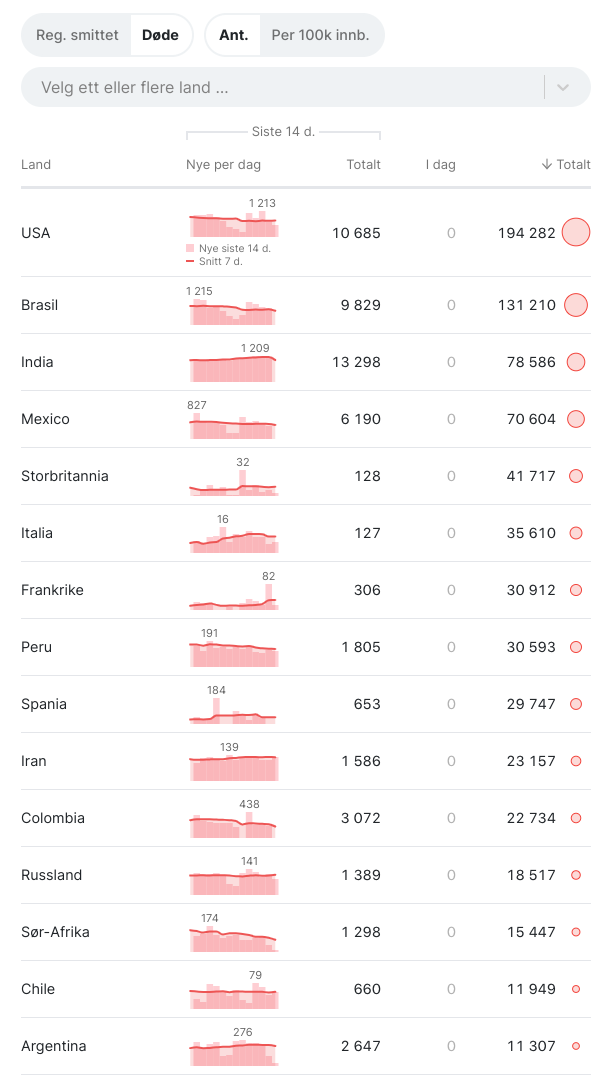Type in the Velg ett eller flere land field
The image size is (602, 1082).
pos(280,87)
